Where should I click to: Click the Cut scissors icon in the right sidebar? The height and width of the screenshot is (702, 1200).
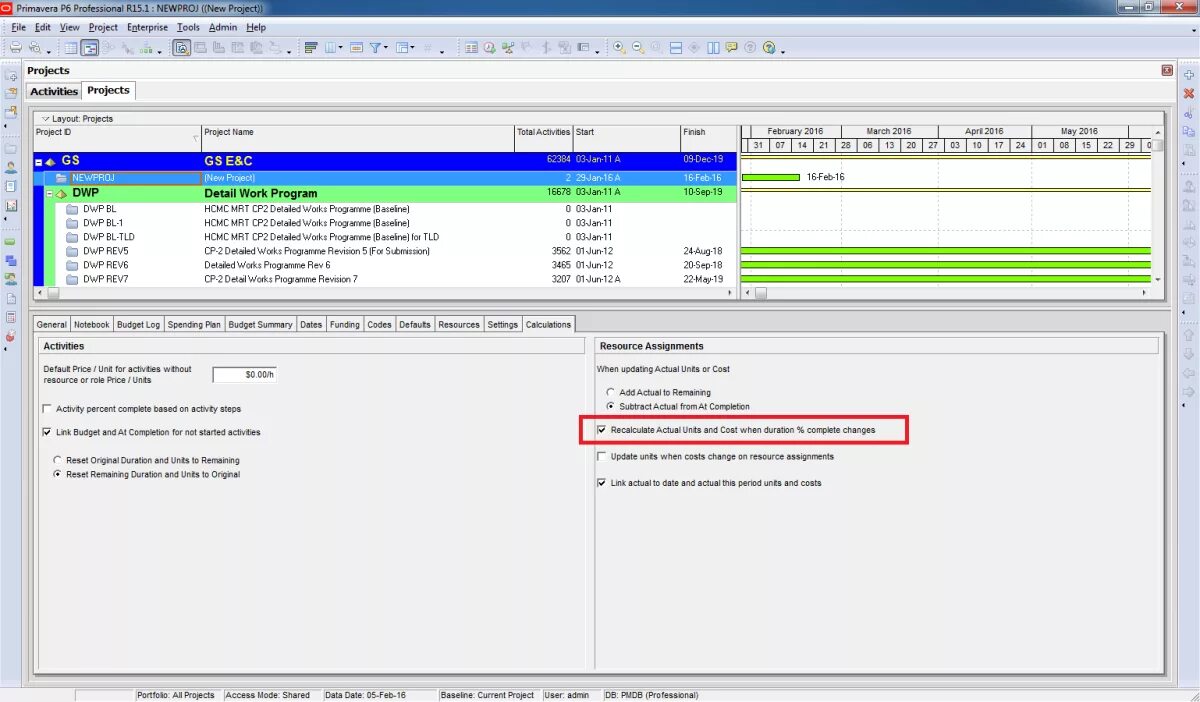pyautogui.click(x=1189, y=112)
